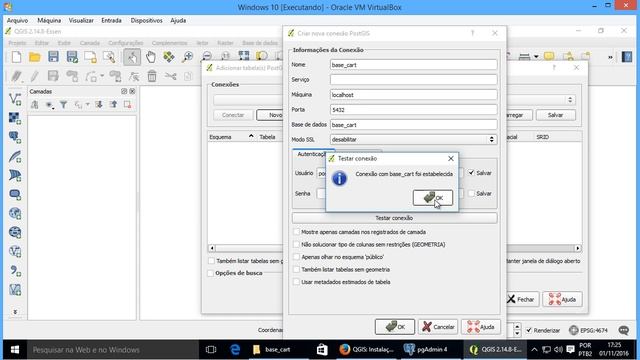
Task: Select the Pan Map hand tool
Action: click(x=151, y=57)
